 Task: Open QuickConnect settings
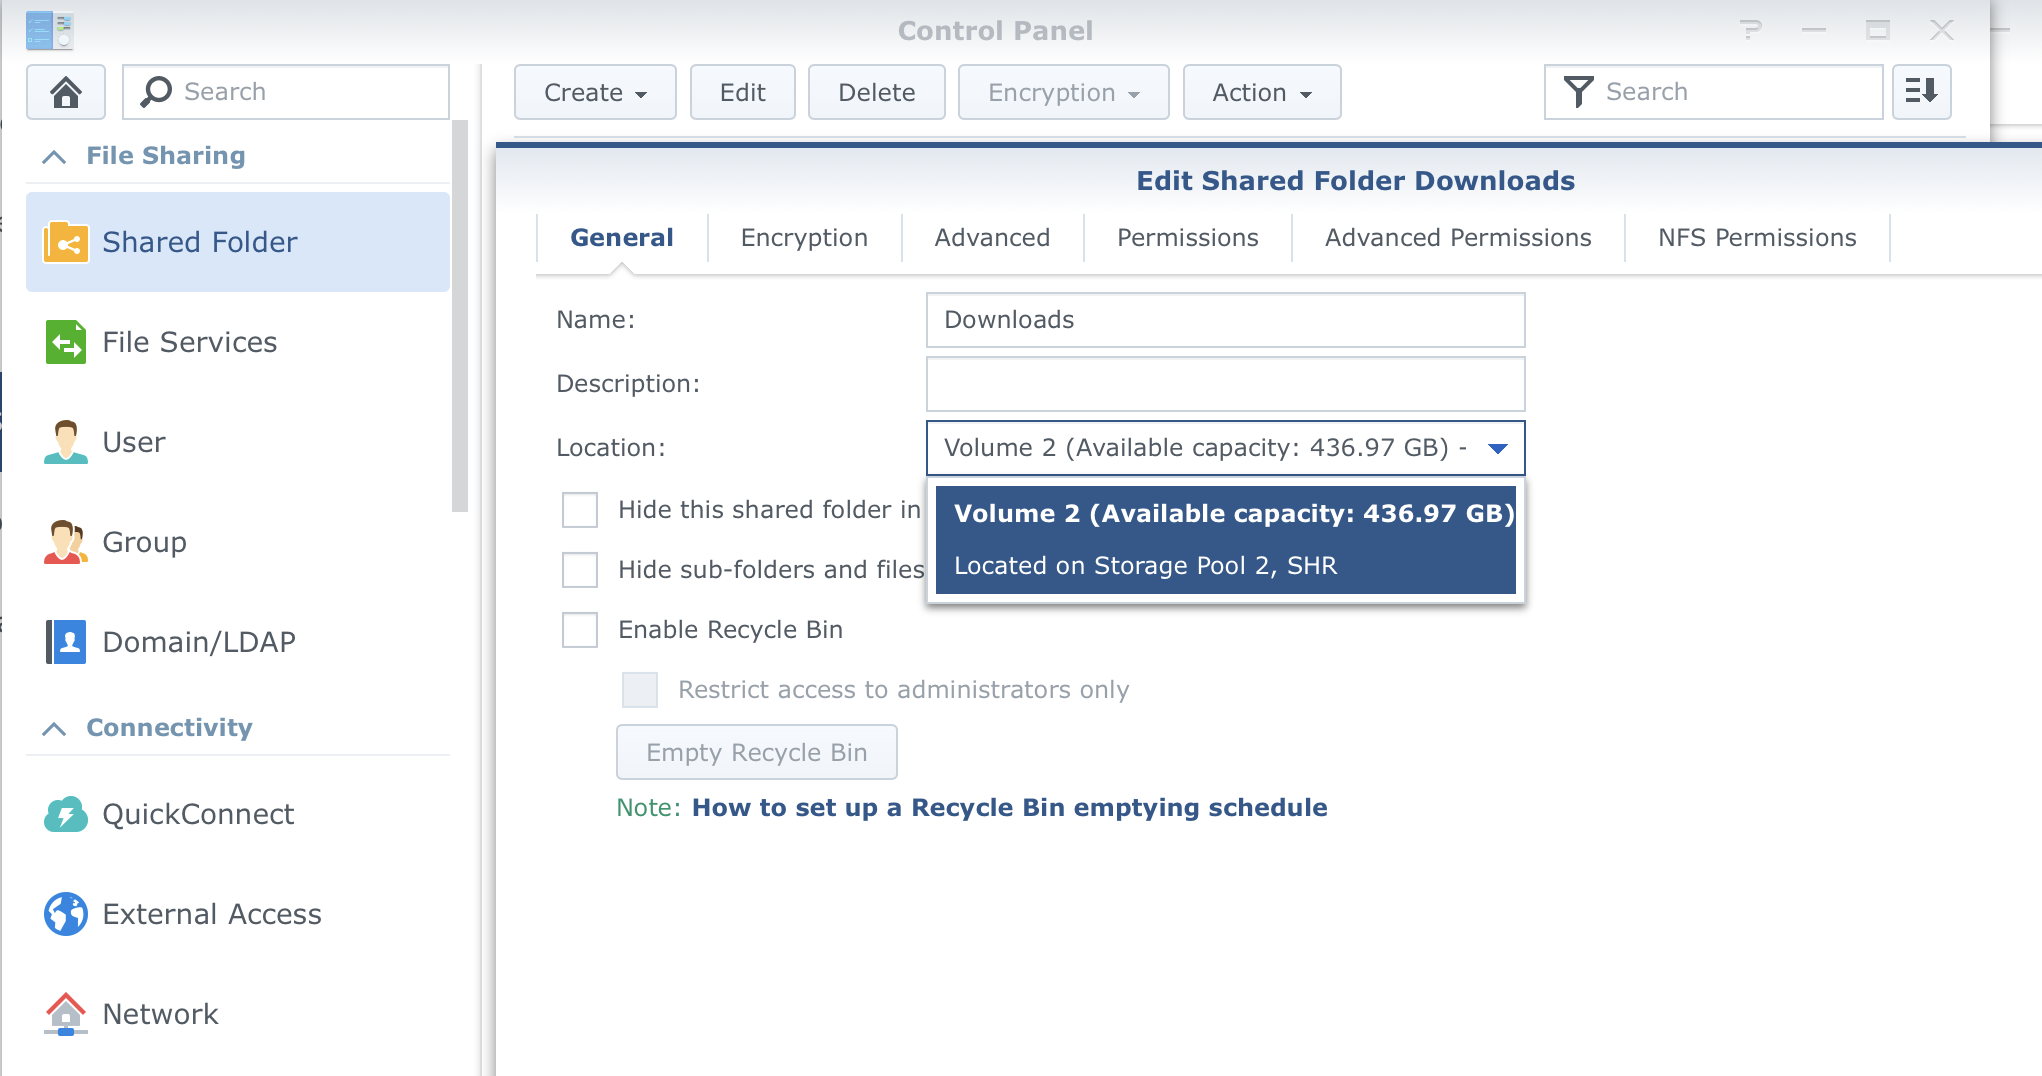coord(238,814)
